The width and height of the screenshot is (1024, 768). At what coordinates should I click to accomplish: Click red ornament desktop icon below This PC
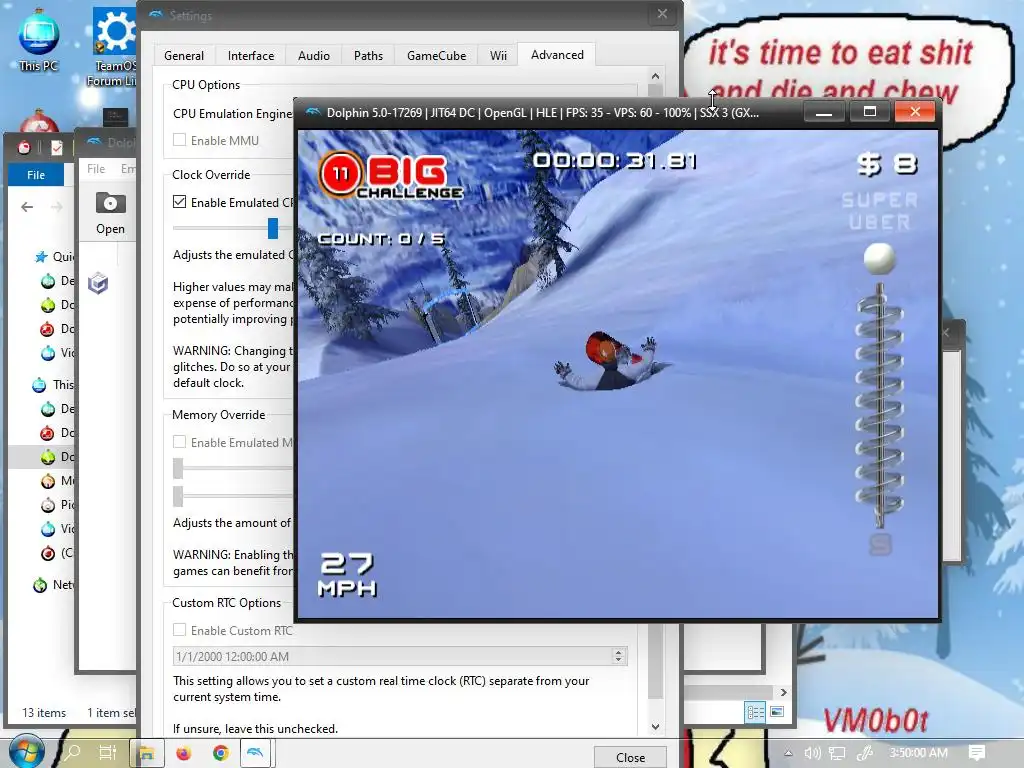(39, 120)
